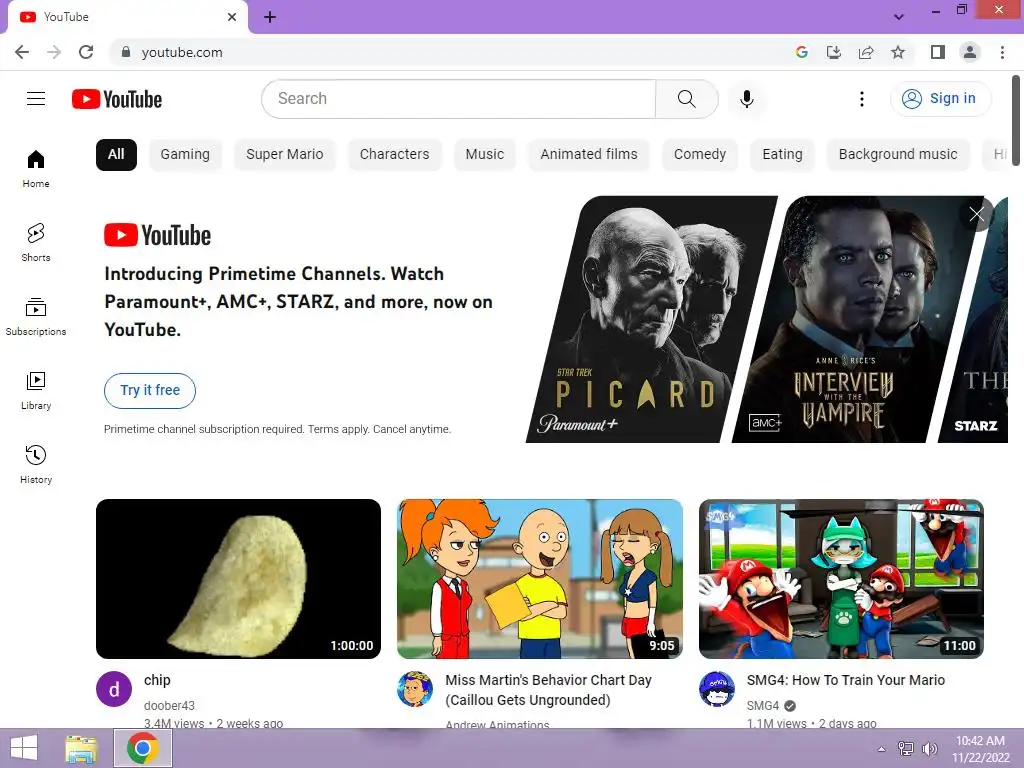This screenshot has height=768, width=1024.
Task: Click the youtube.com address bar
Action: click(451, 52)
